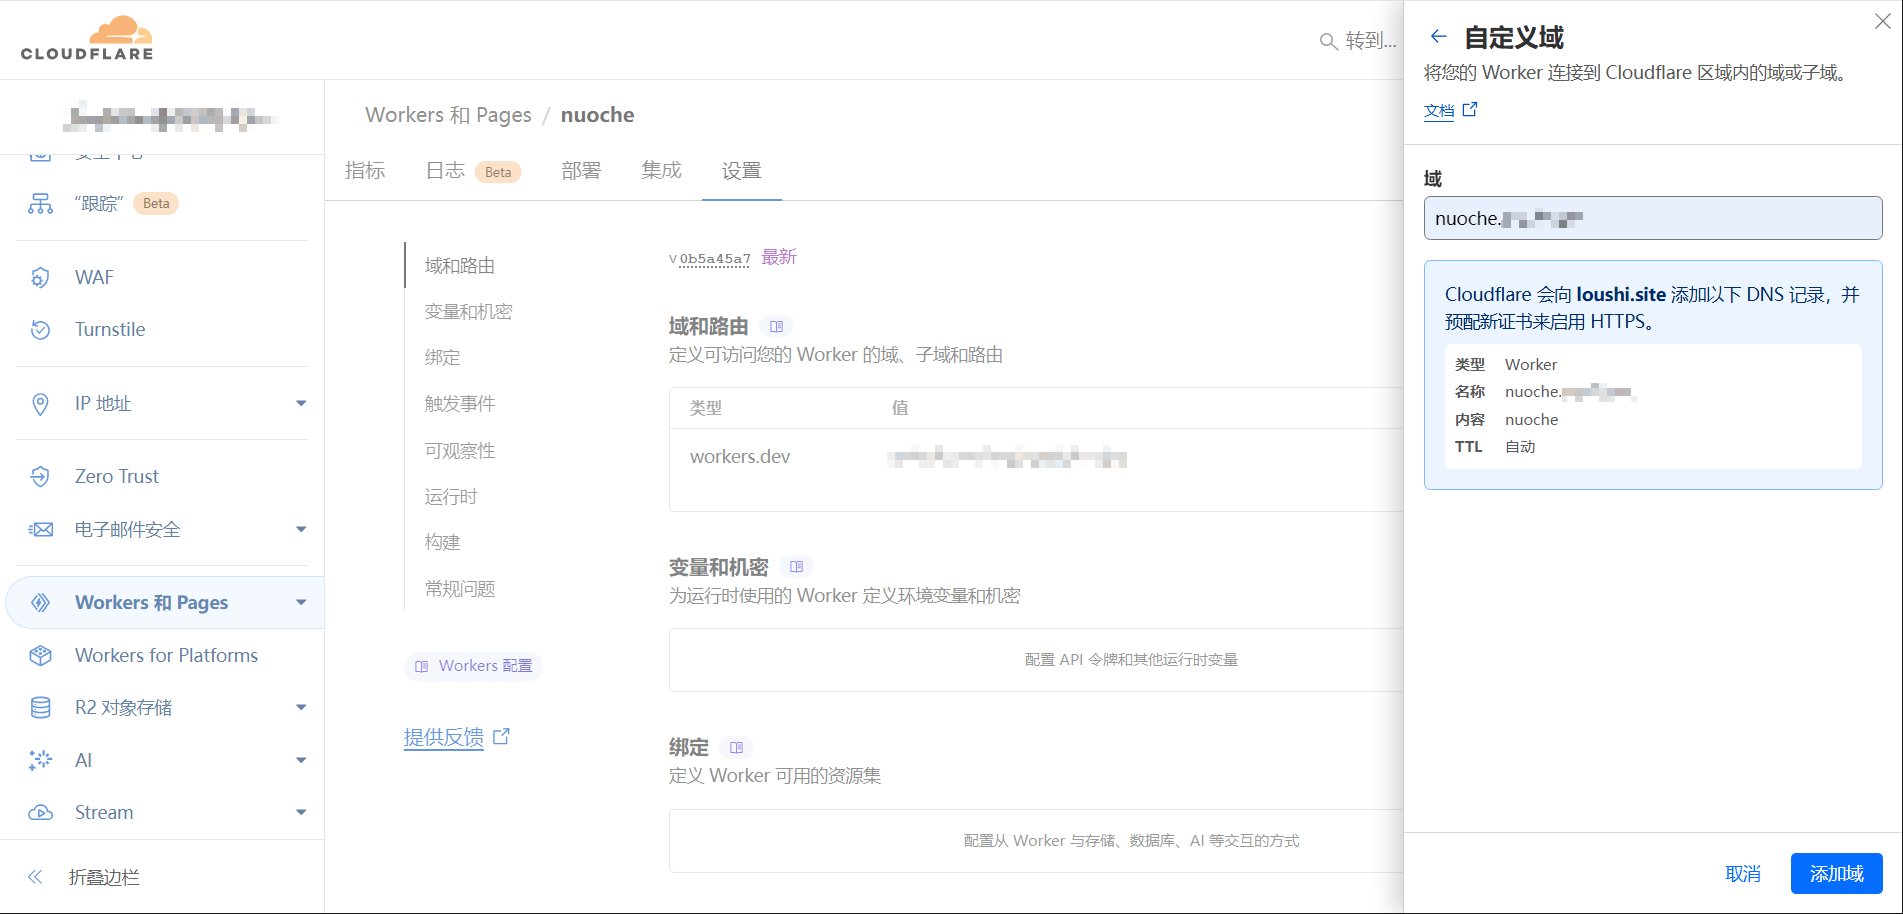Viewport: 1903px width, 914px height.
Task: Click the Cloudflare logo
Action: coord(87,39)
